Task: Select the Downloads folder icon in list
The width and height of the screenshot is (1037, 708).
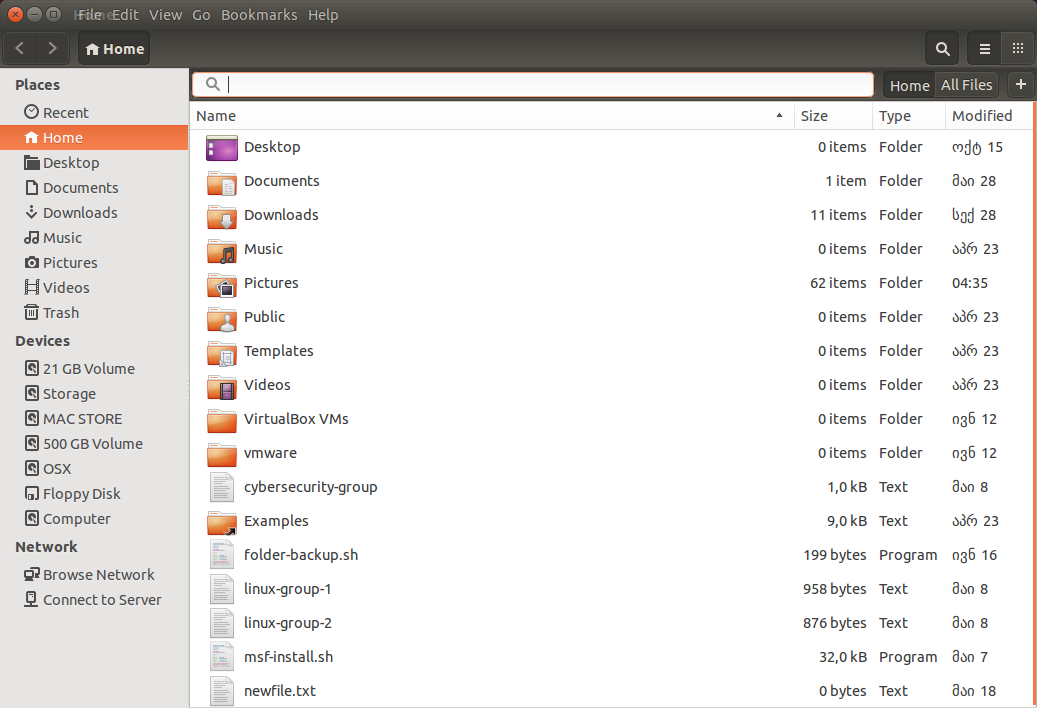Action: [222, 216]
